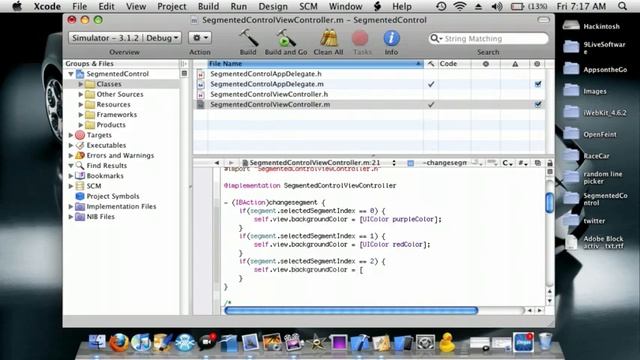Open the C class popup in editor bar
Viewport: 640px width, 360px height.
pos(508,163)
